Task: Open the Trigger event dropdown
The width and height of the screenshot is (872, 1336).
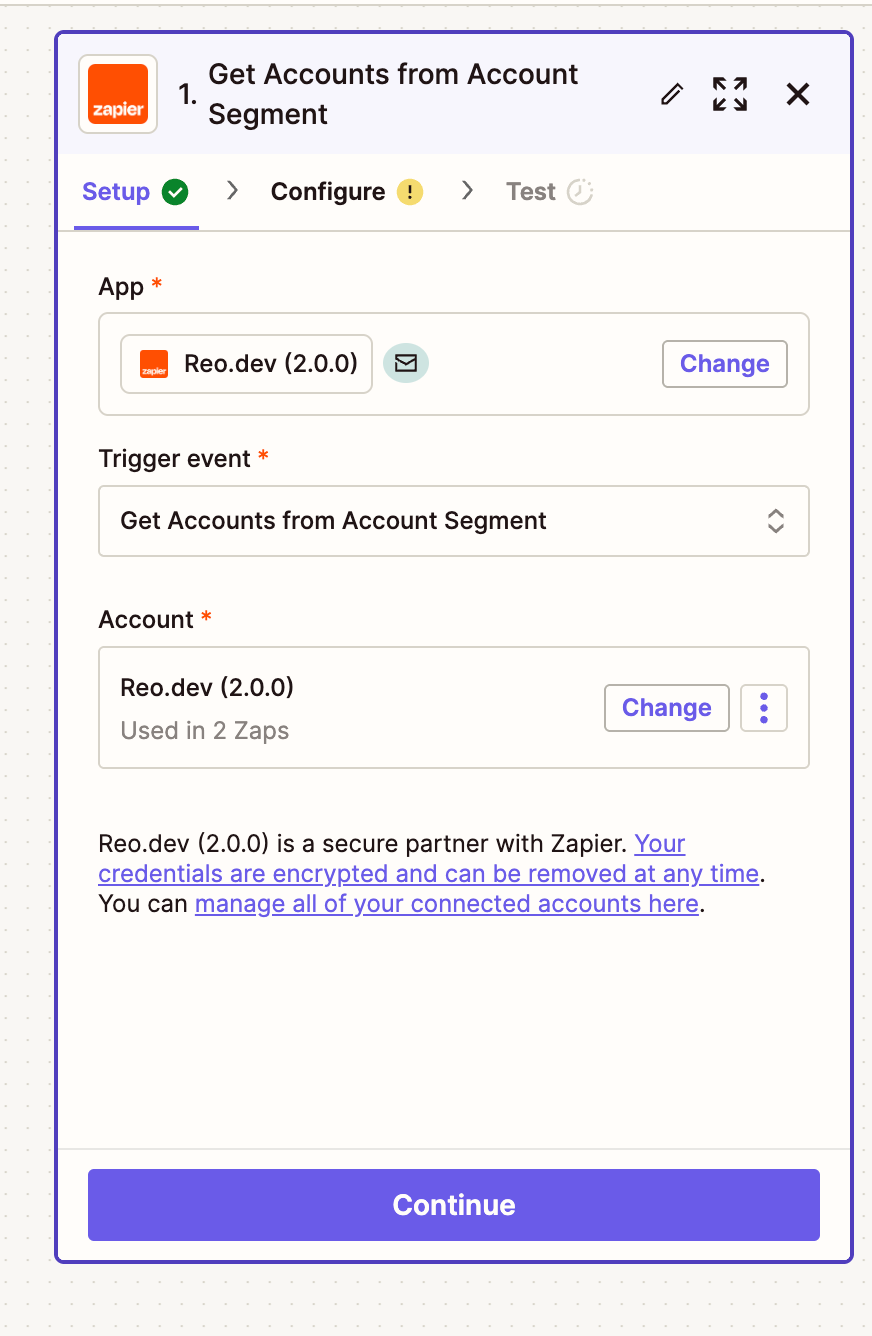Action: (453, 521)
